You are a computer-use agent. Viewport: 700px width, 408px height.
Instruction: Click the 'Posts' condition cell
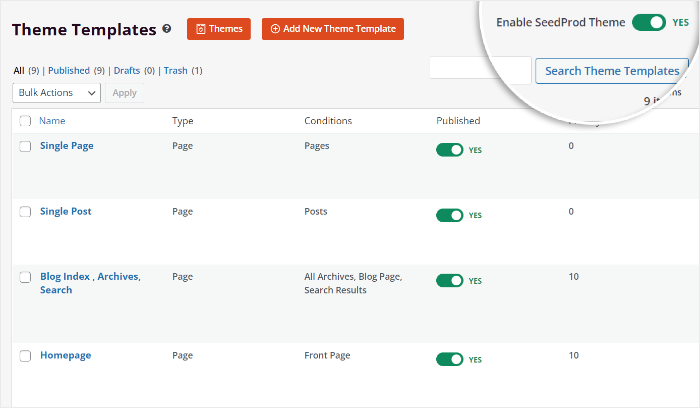pos(316,212)
